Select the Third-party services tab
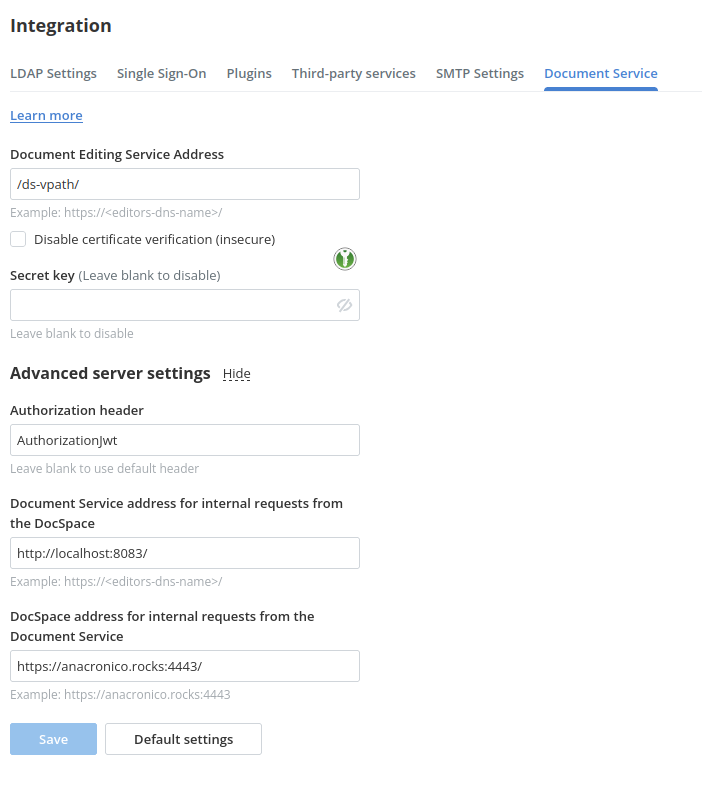This screenshot has width=702, height=785. coord(353,73)
